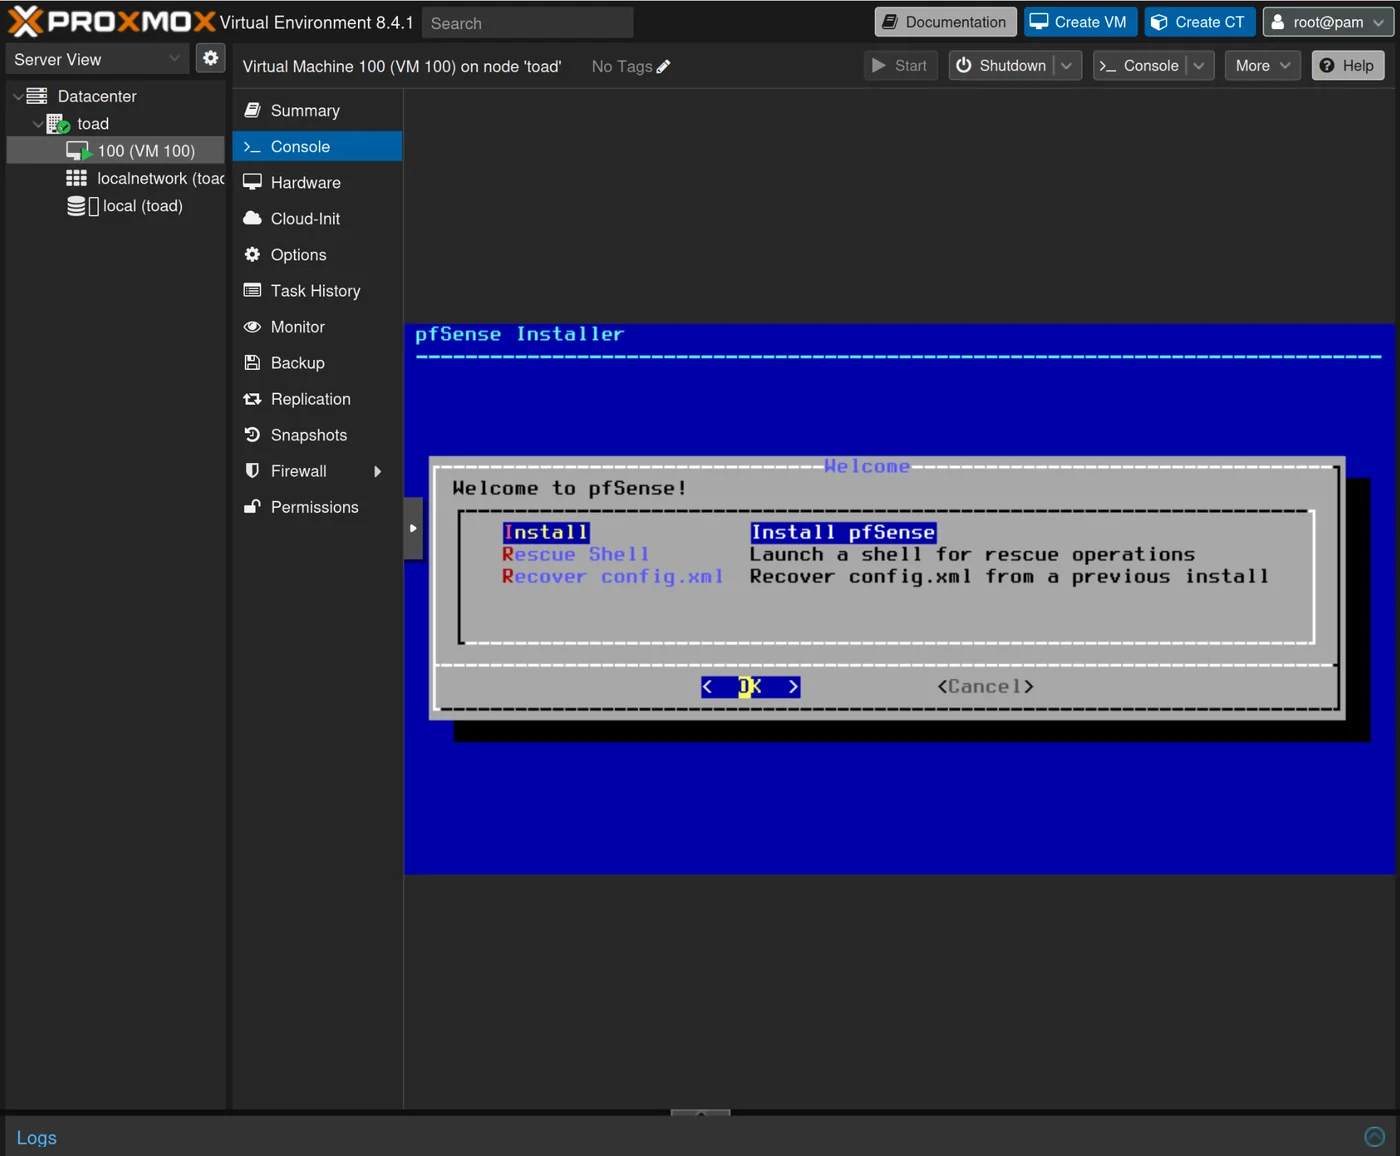This screenshot has height=1156, width=1400.
Task: Switch to the Summary tab
Action: tap(303, 110)
